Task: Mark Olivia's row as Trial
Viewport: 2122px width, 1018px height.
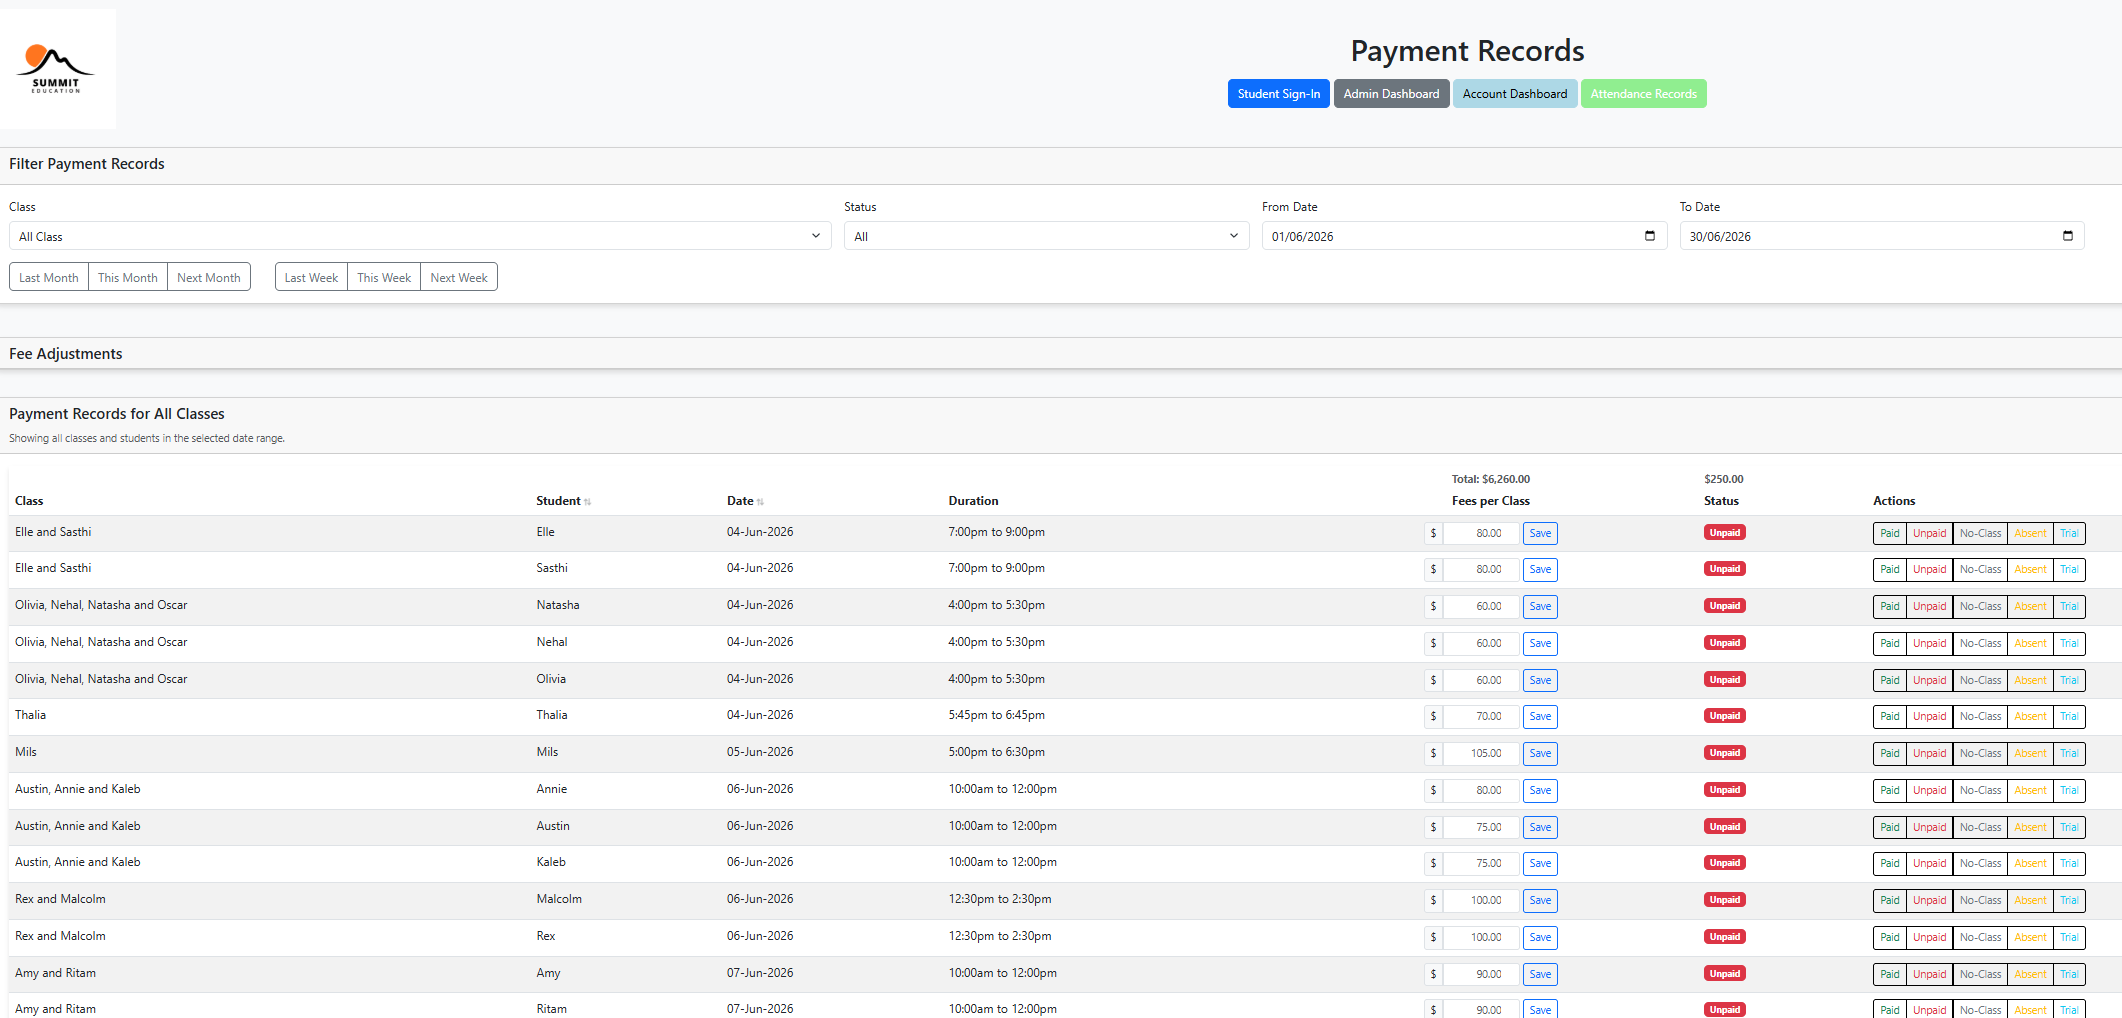Action: coord(2069,680)
